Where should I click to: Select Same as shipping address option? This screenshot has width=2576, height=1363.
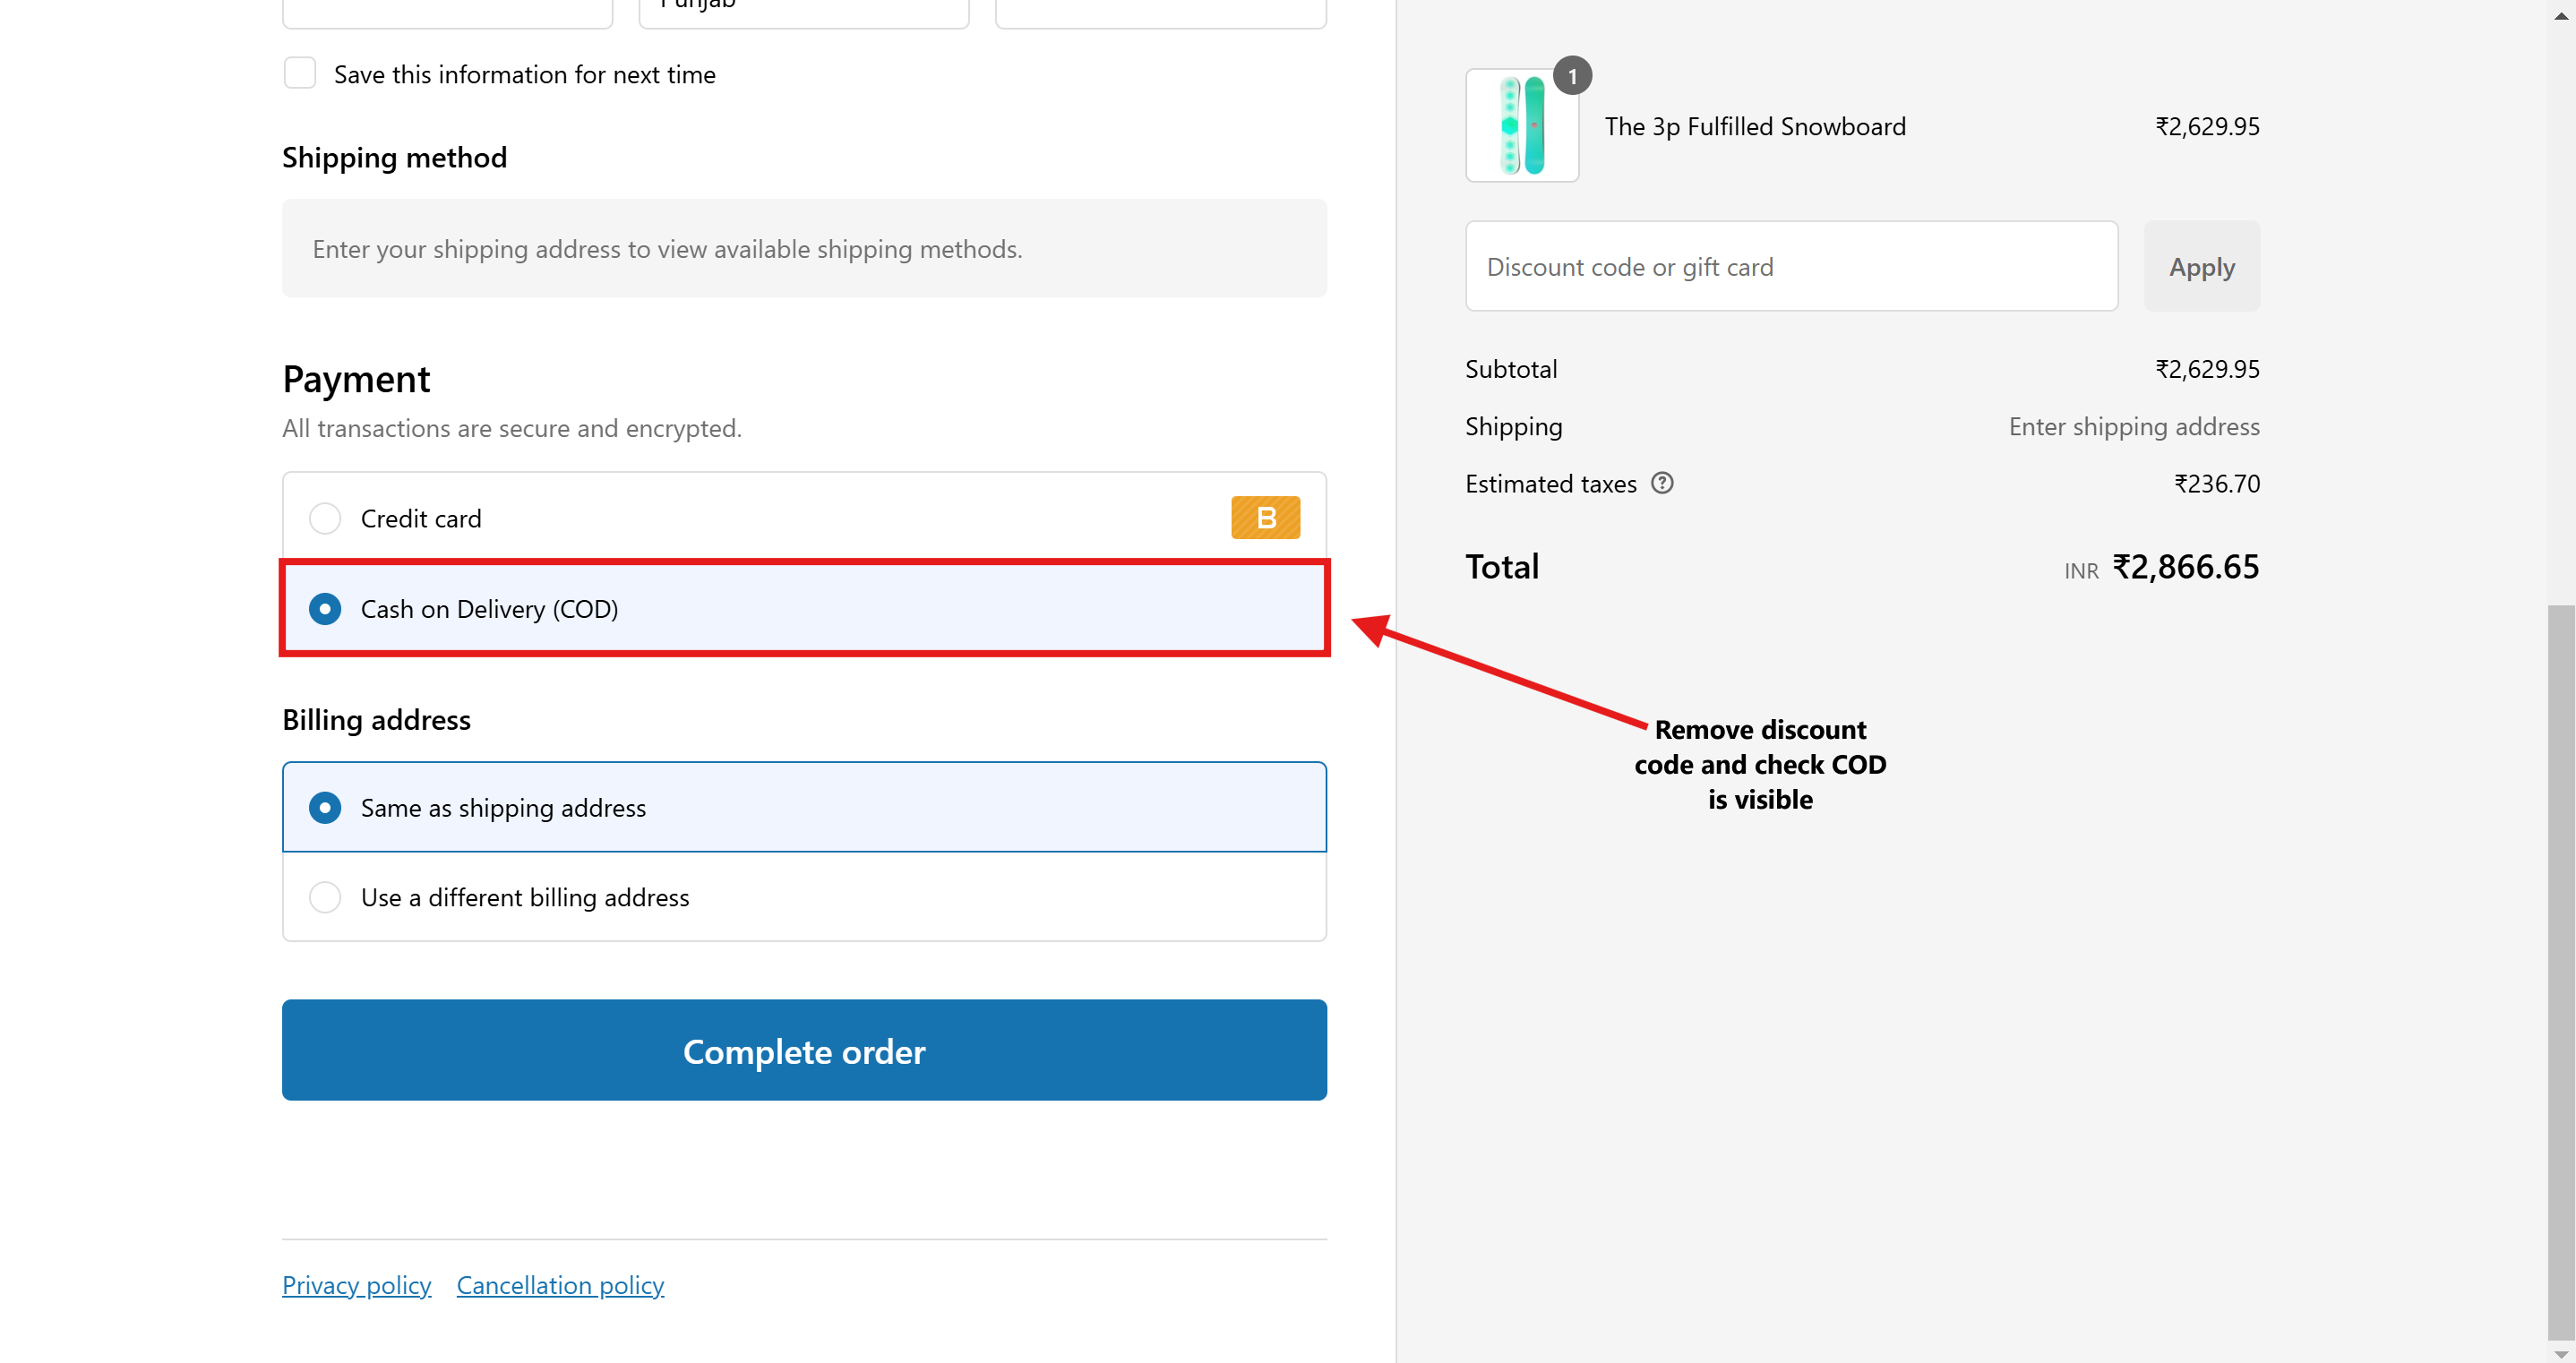click(325, 807)
